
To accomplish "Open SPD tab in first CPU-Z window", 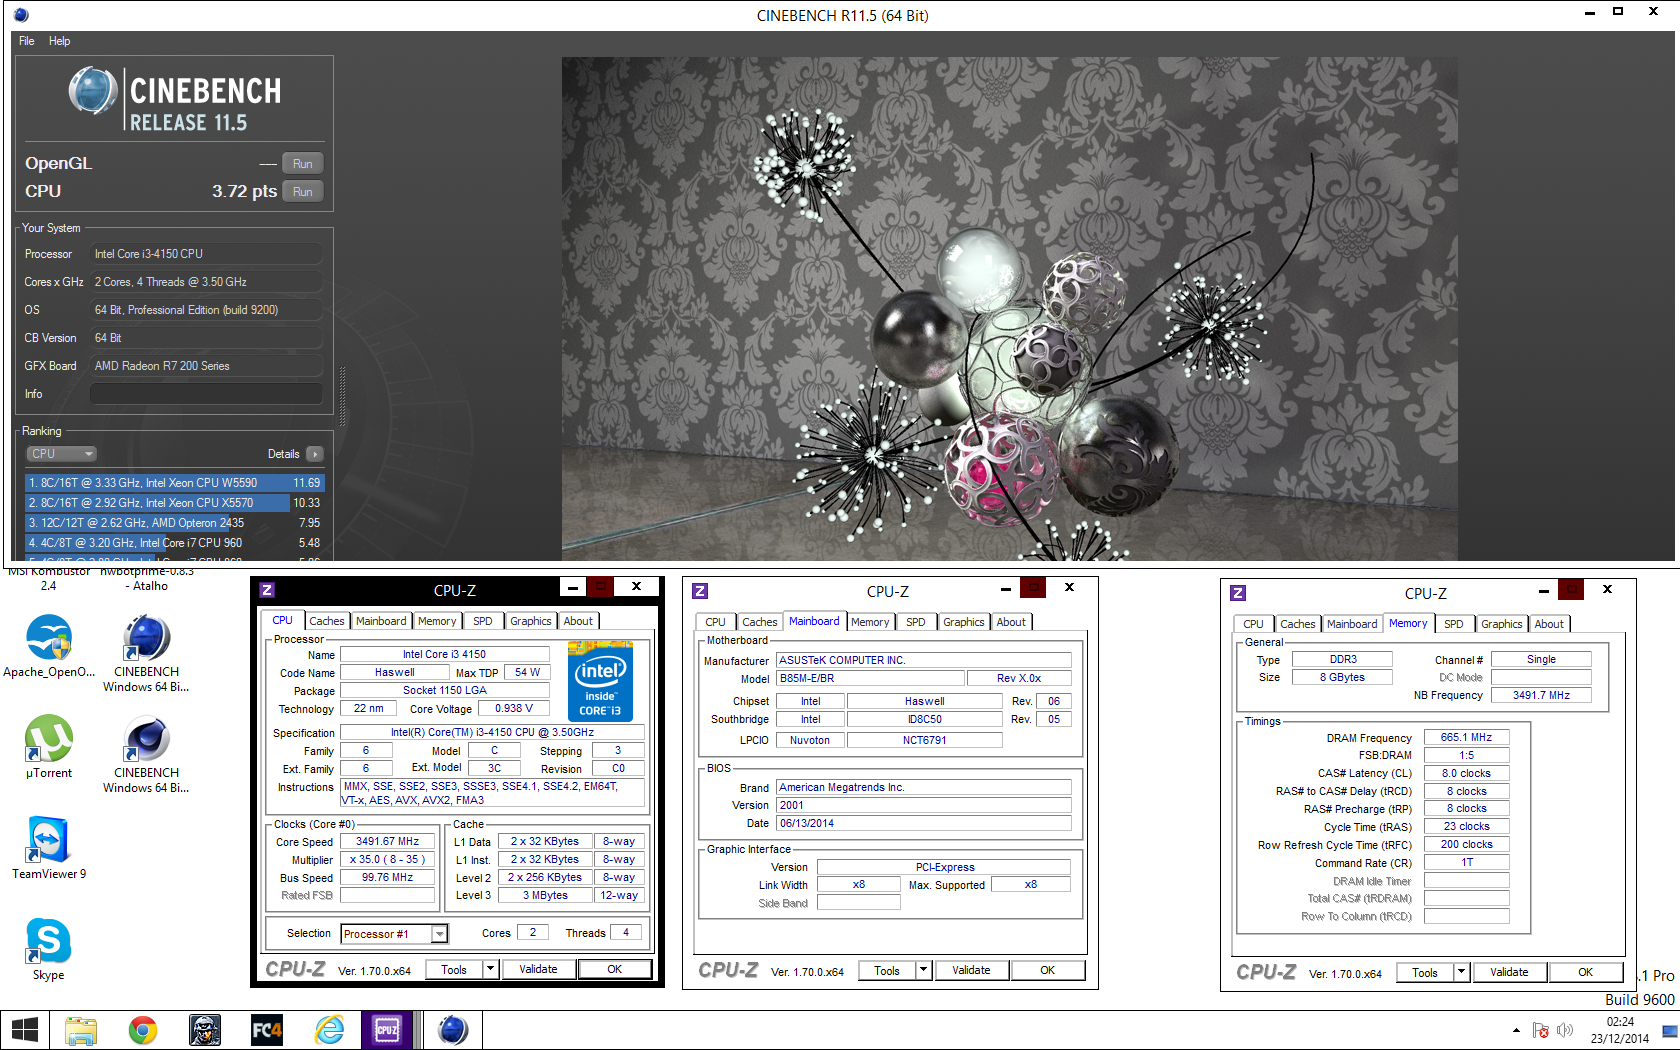I will (x=483, y=621).
